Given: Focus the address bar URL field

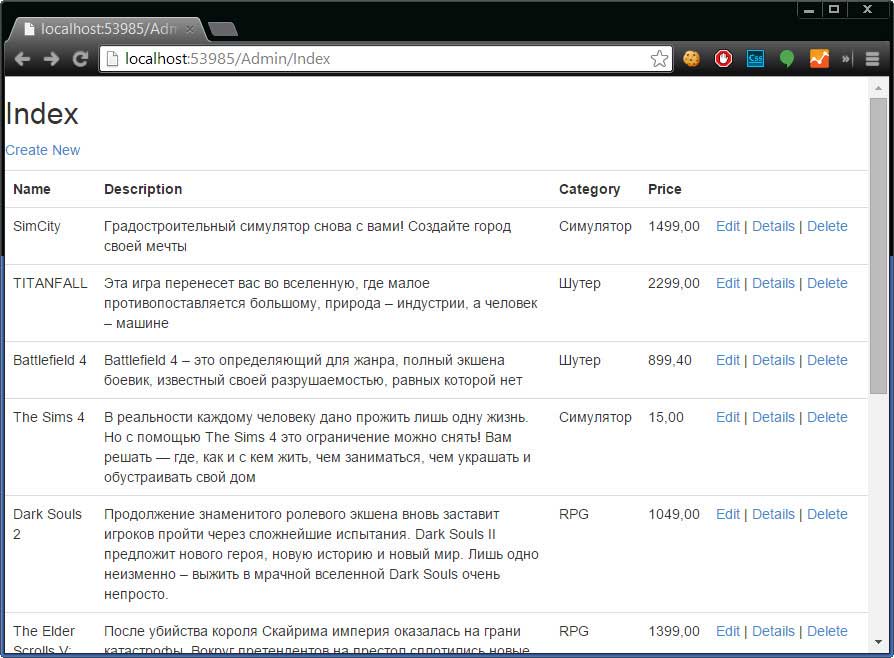Looking at the screenshot, I should tap(385, 59).
